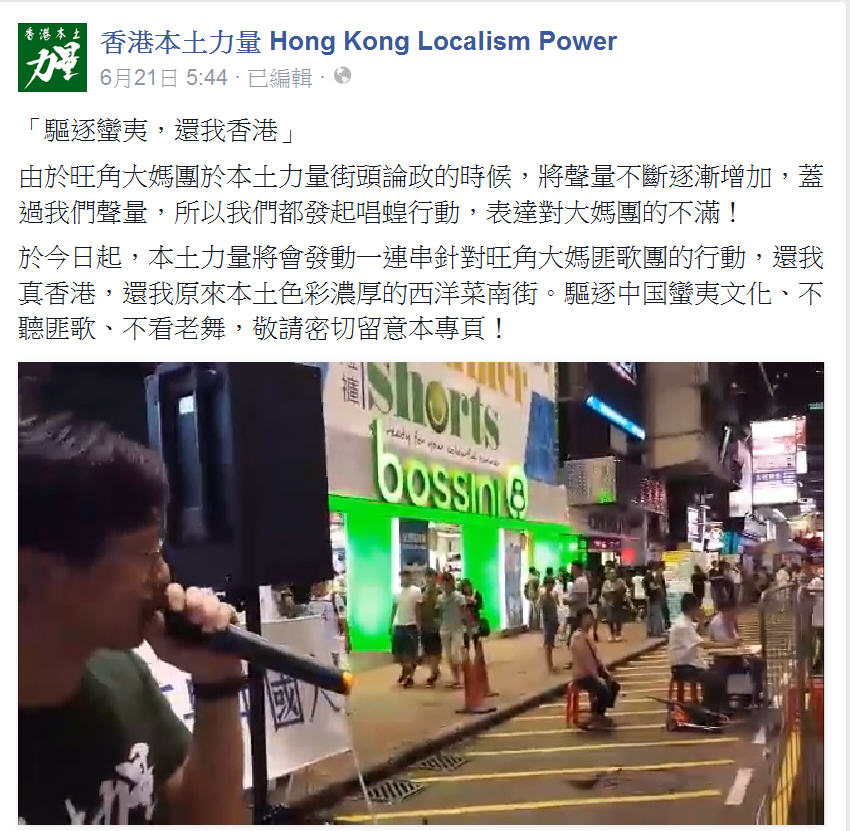The width and height of the screenshot is (850, 831).
Task: Click the illuminated billboard at upper right
Action: [x=776, y=461]
